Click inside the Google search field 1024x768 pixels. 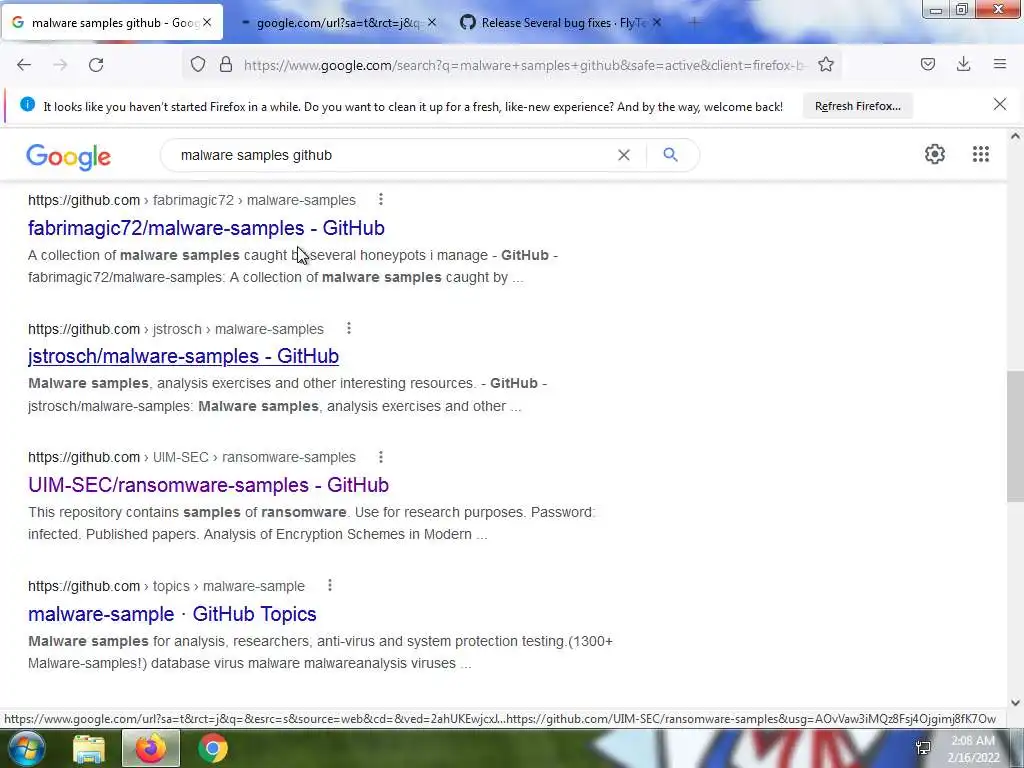click(392, 155)
